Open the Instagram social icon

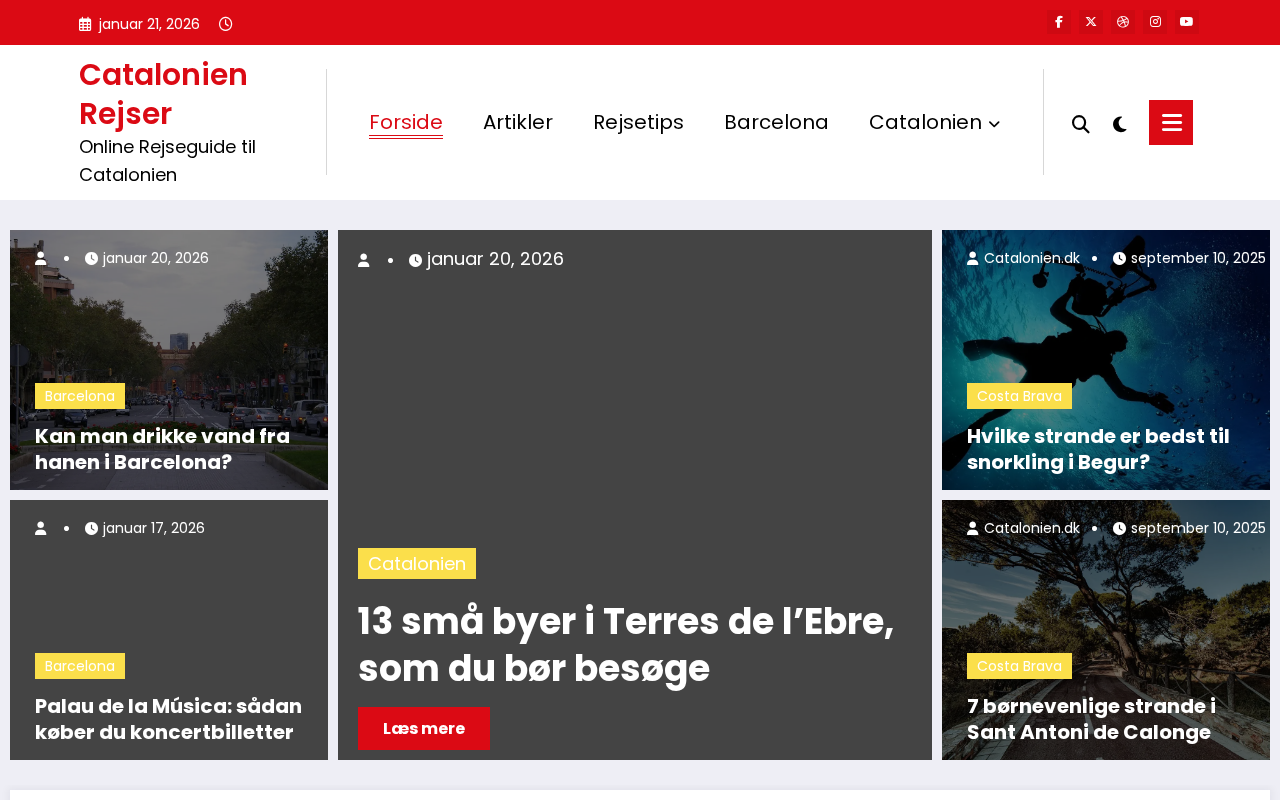tap(1155, 22)
